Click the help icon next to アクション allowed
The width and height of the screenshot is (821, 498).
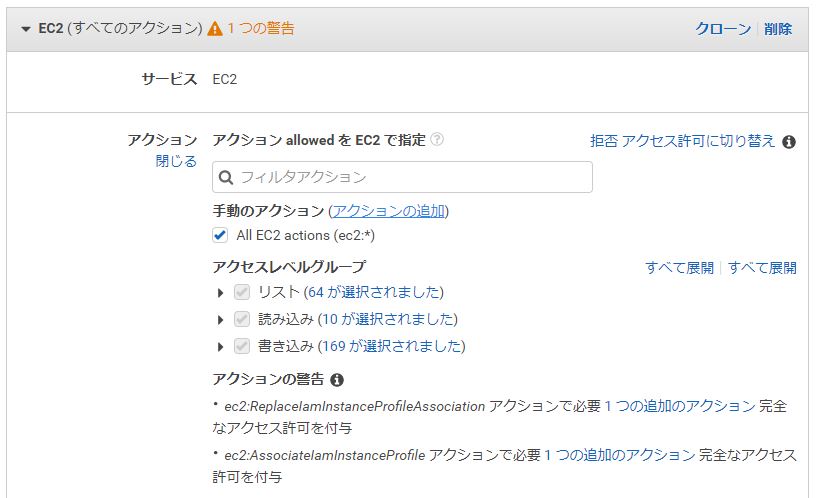[437, 139]
